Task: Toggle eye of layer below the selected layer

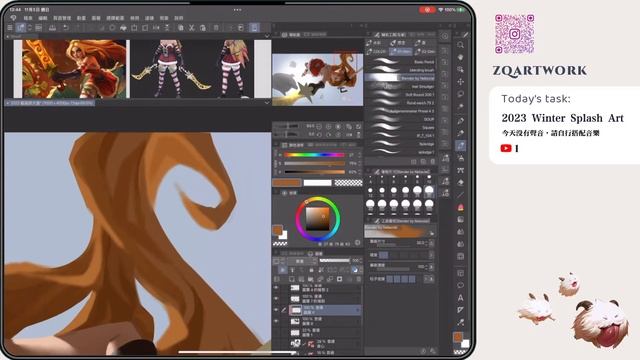Action: [276, 322]
